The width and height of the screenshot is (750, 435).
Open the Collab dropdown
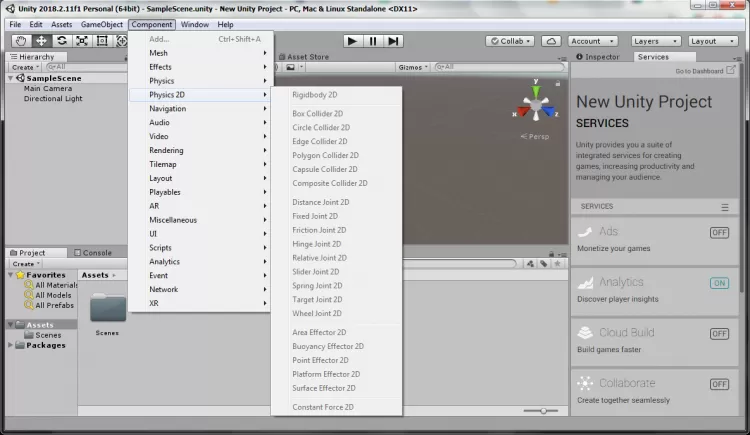510,41
